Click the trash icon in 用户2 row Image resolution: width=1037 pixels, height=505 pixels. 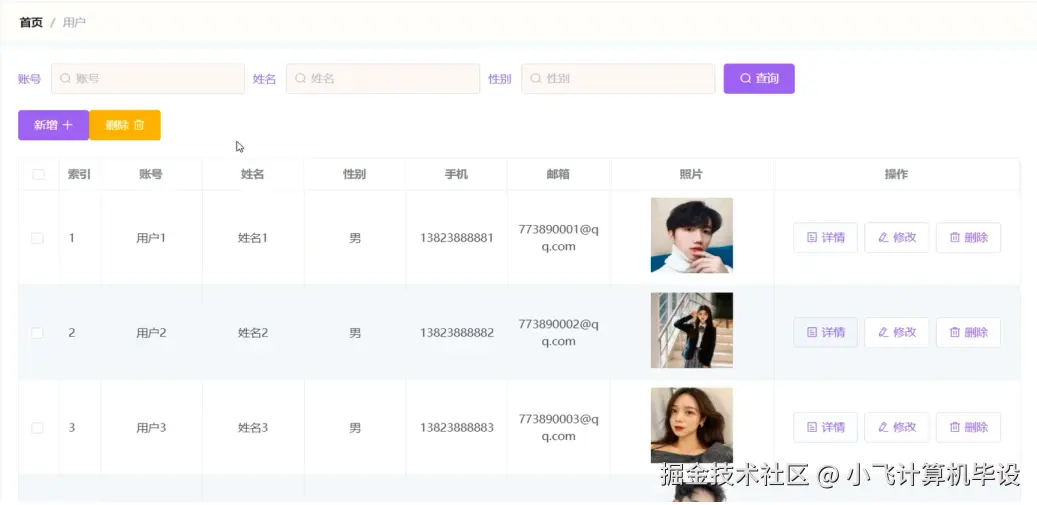coord(955,332)
